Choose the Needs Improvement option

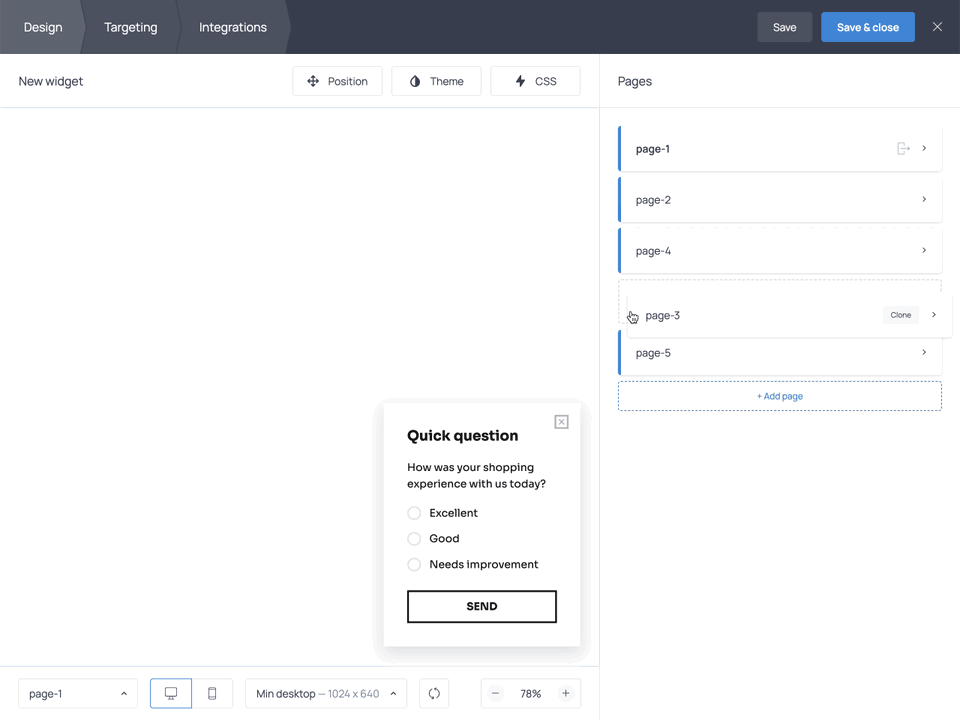click(414, 564)
